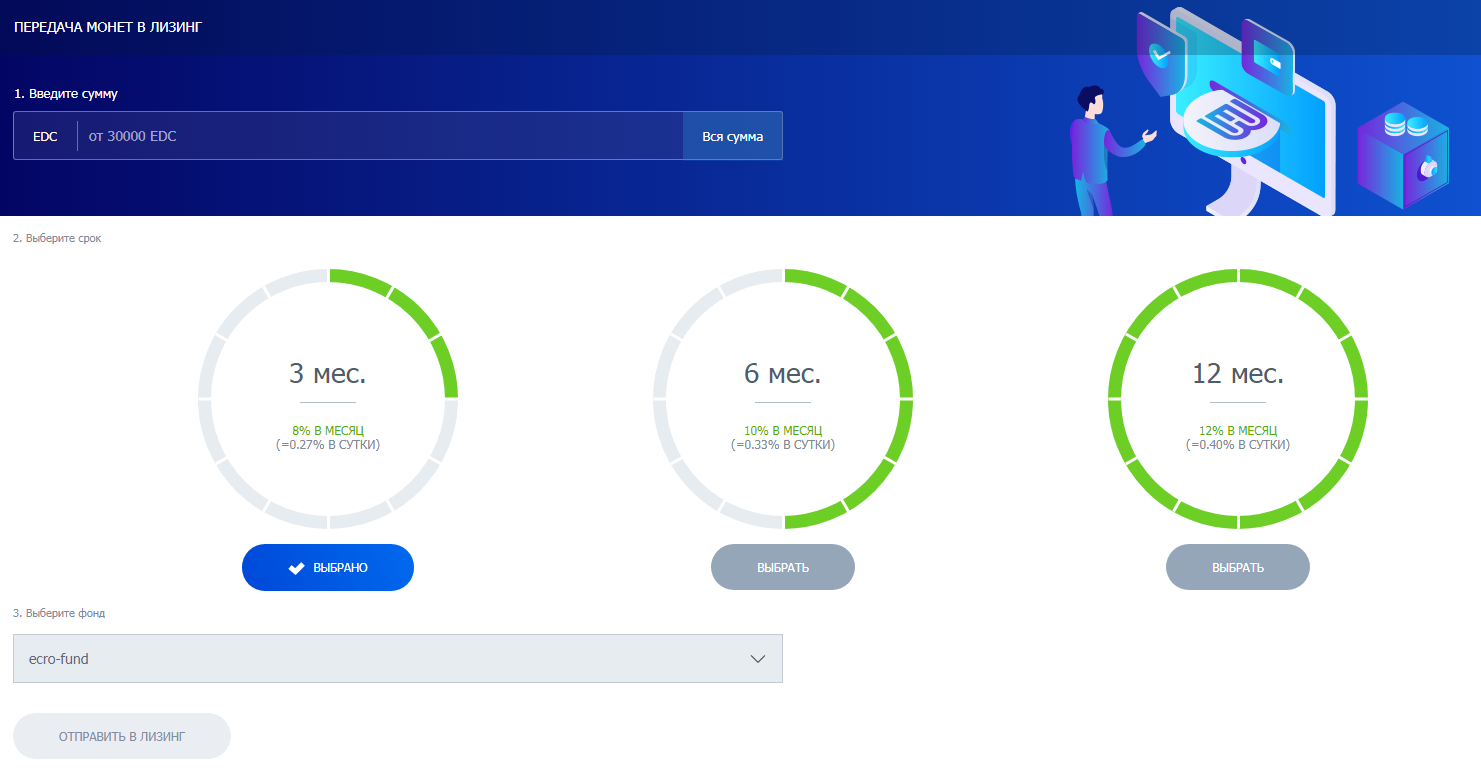1481x770 pixels.
Task: Click the "ПЕРЕДАЧА МОНЕТ В ЛИЗИНГ" heading
Action: coord(108,27)
